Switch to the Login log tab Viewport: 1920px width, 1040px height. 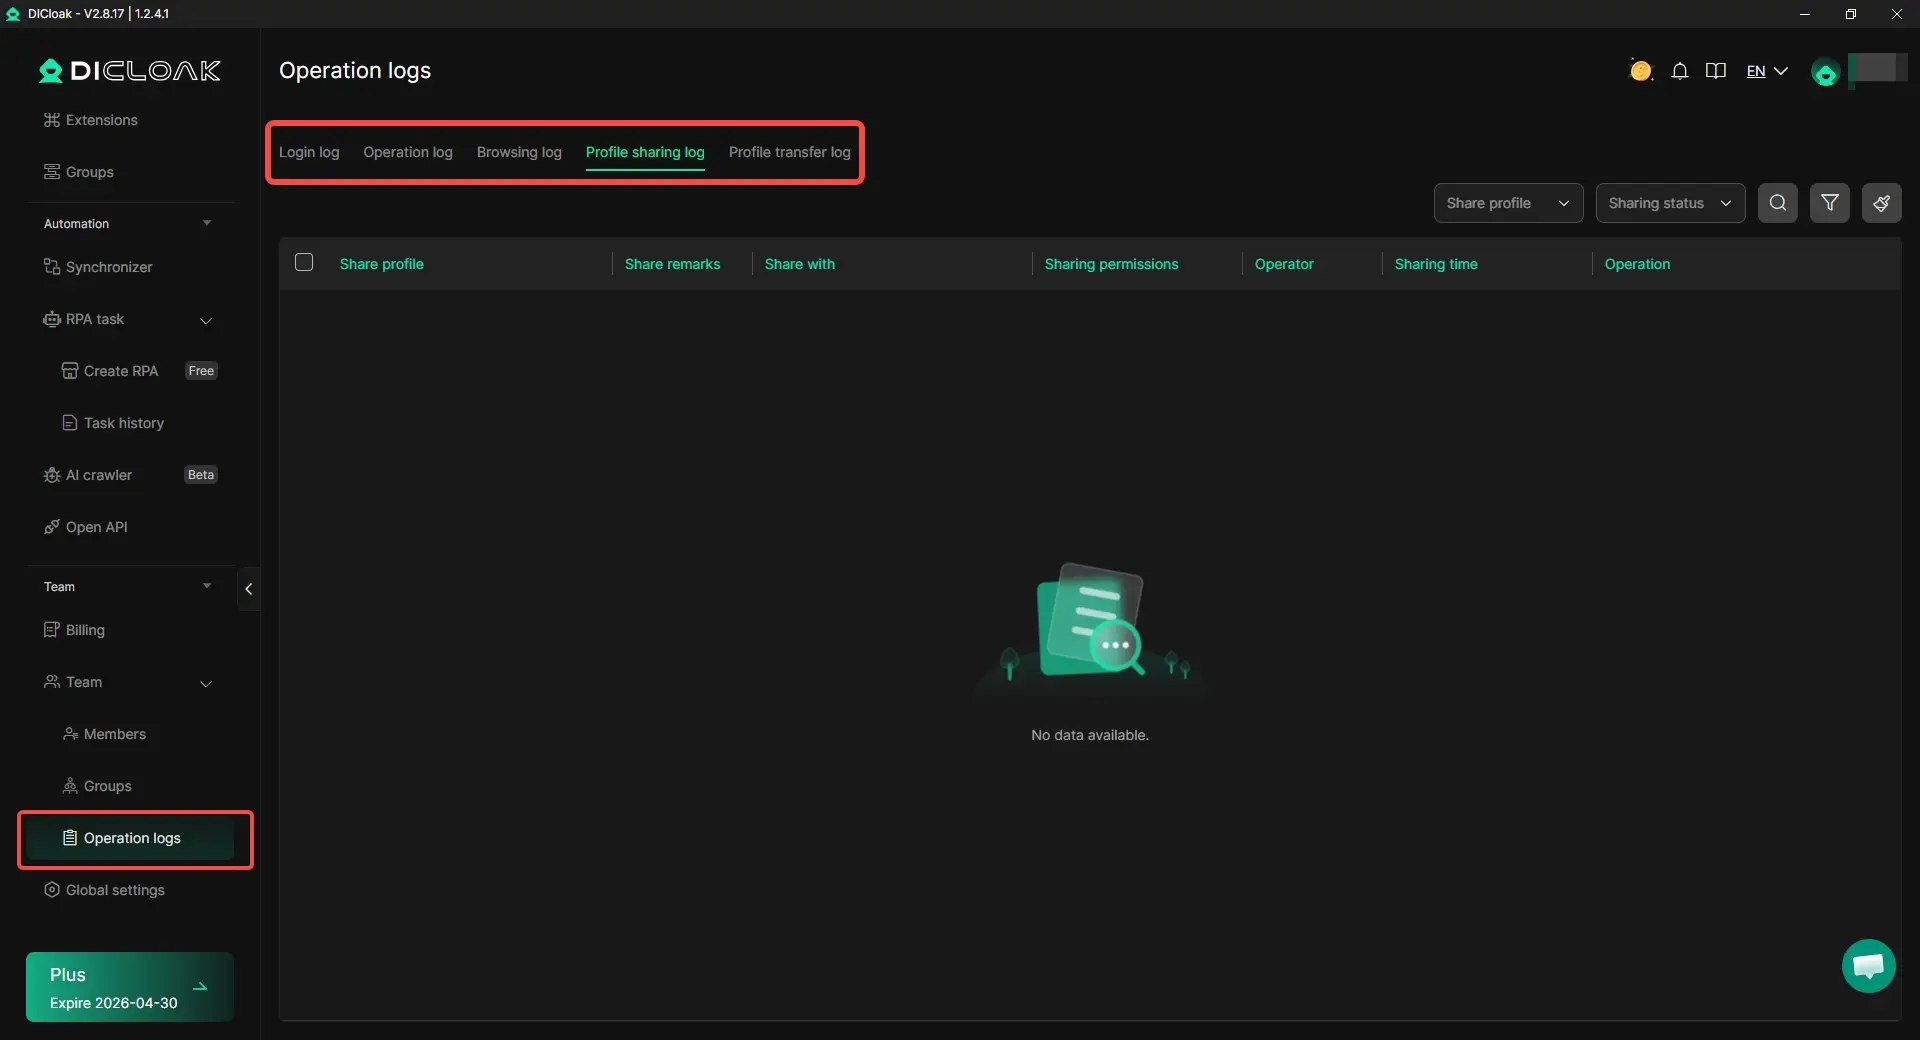pos(309,152)
